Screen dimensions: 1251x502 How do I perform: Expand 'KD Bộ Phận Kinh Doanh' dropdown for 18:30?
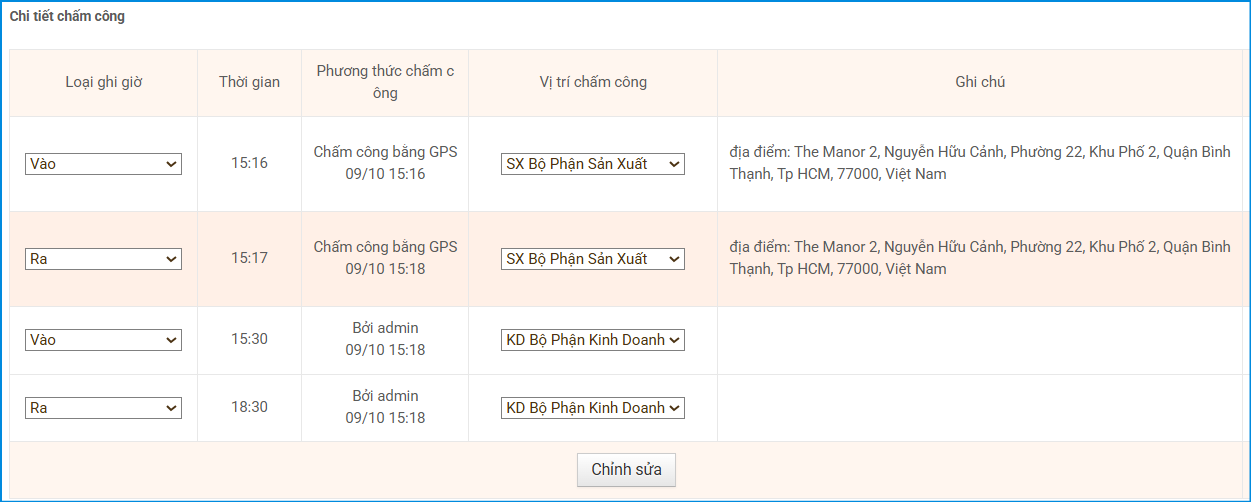tap(592, 408)
